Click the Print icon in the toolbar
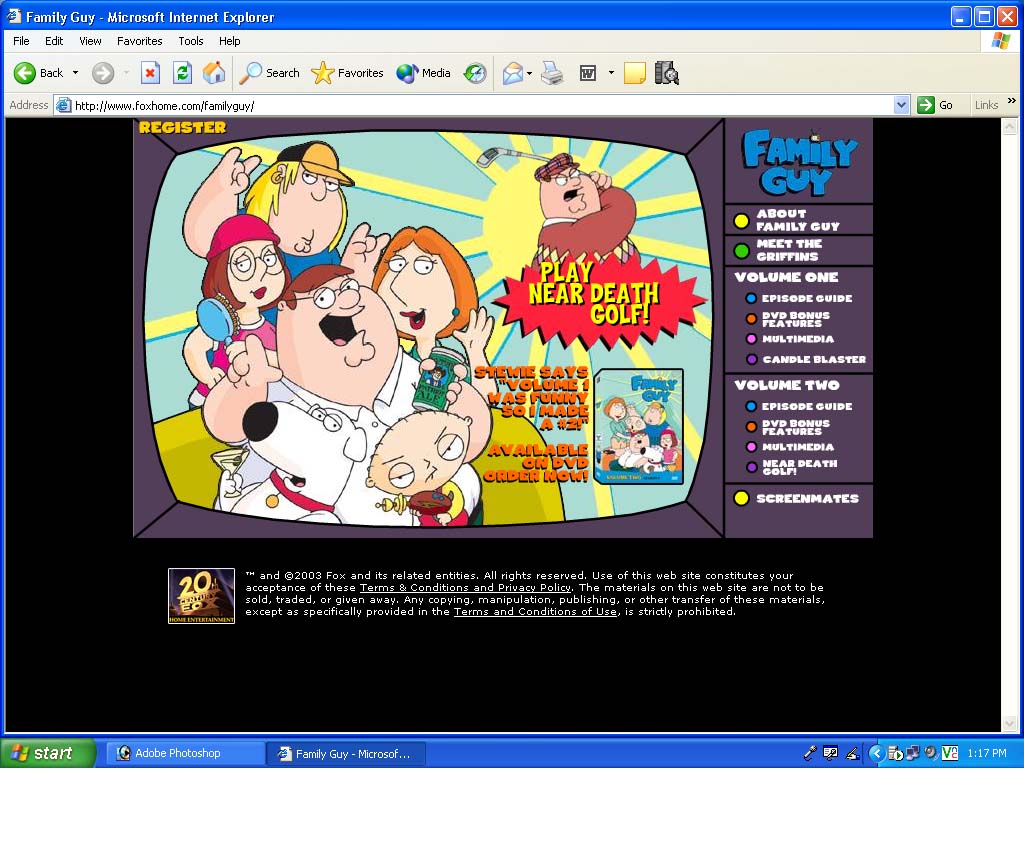This screenshot has height=864, width=1024. tap(552, 73)
